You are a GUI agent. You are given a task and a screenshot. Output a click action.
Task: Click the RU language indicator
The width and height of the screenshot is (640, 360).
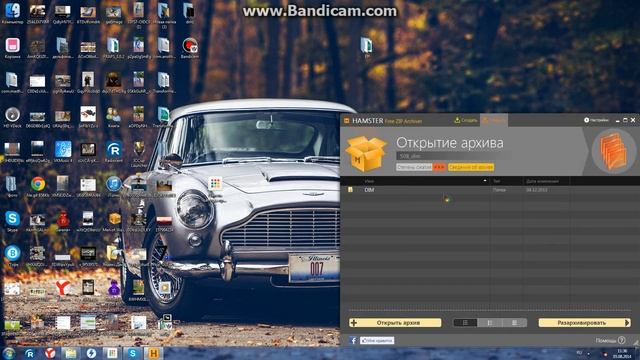tap(579, 353)
